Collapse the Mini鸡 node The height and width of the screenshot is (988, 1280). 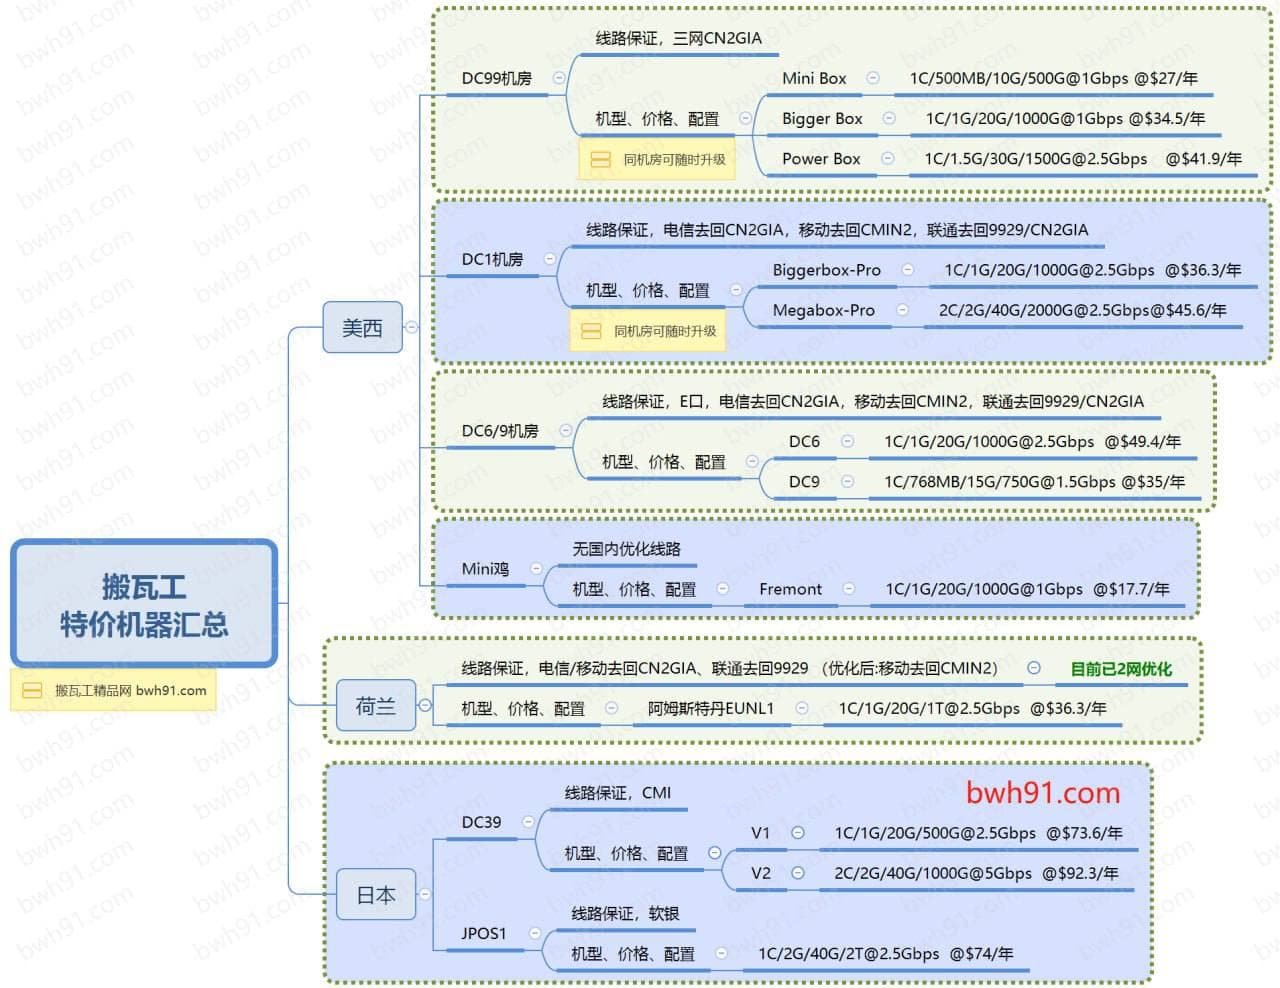[536, 569]
